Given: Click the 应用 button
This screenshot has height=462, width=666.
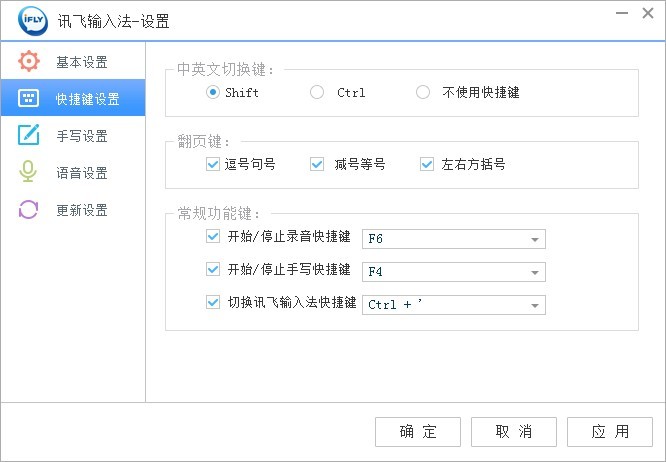Looking at the screenshot, I should (609, 432).
